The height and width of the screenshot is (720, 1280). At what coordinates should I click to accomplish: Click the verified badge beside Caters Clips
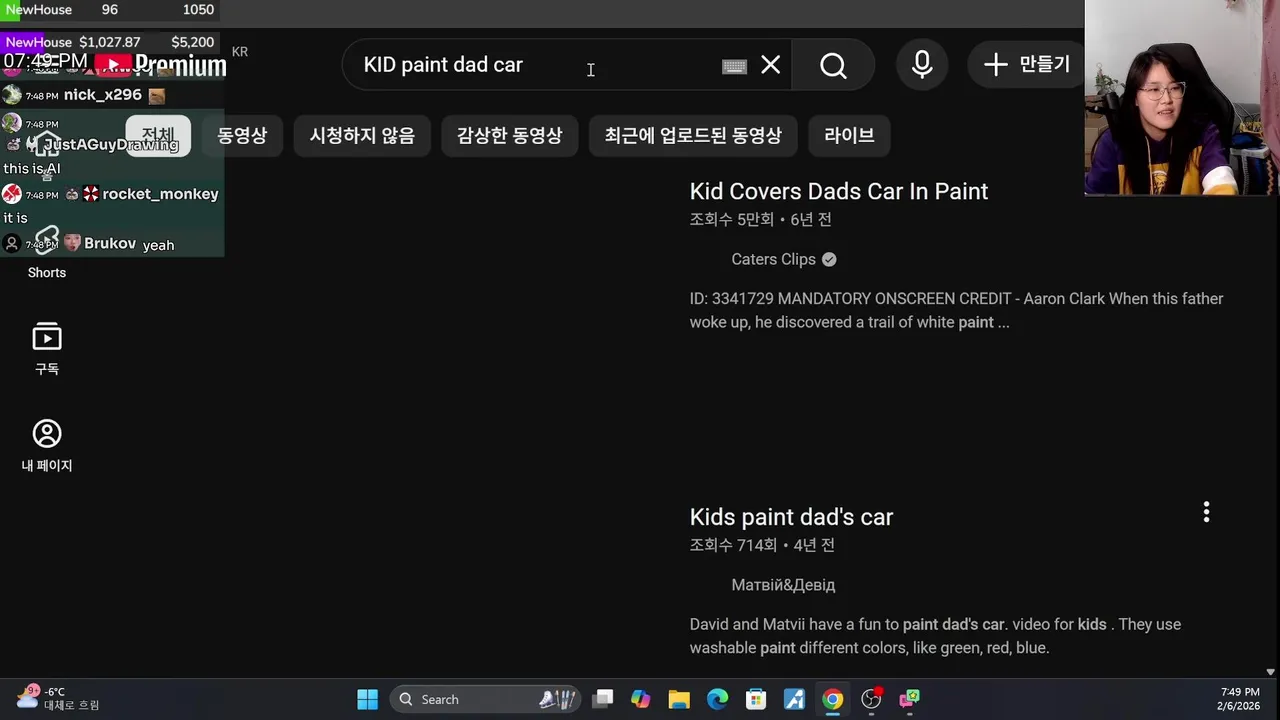coord(829,259)
